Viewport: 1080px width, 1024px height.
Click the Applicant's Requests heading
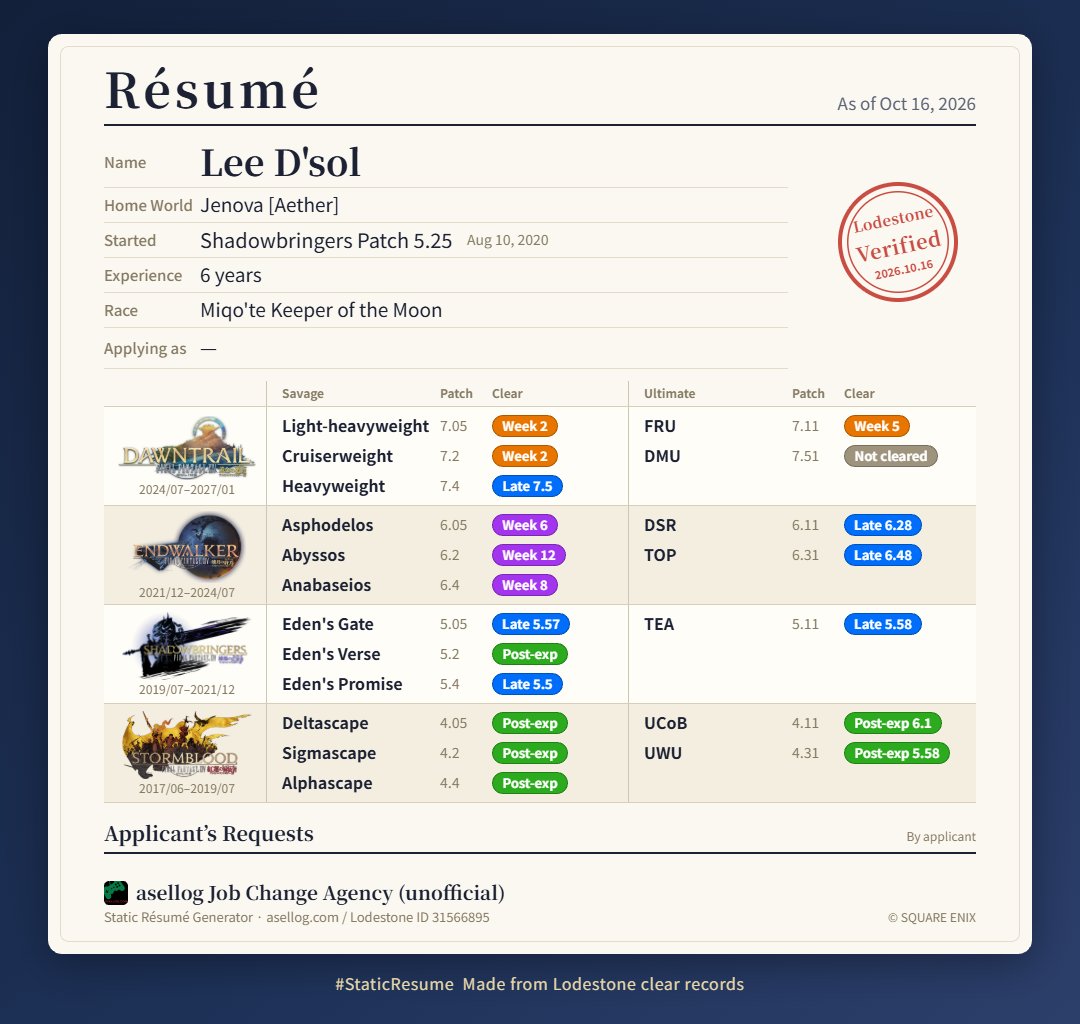point(209,834)
